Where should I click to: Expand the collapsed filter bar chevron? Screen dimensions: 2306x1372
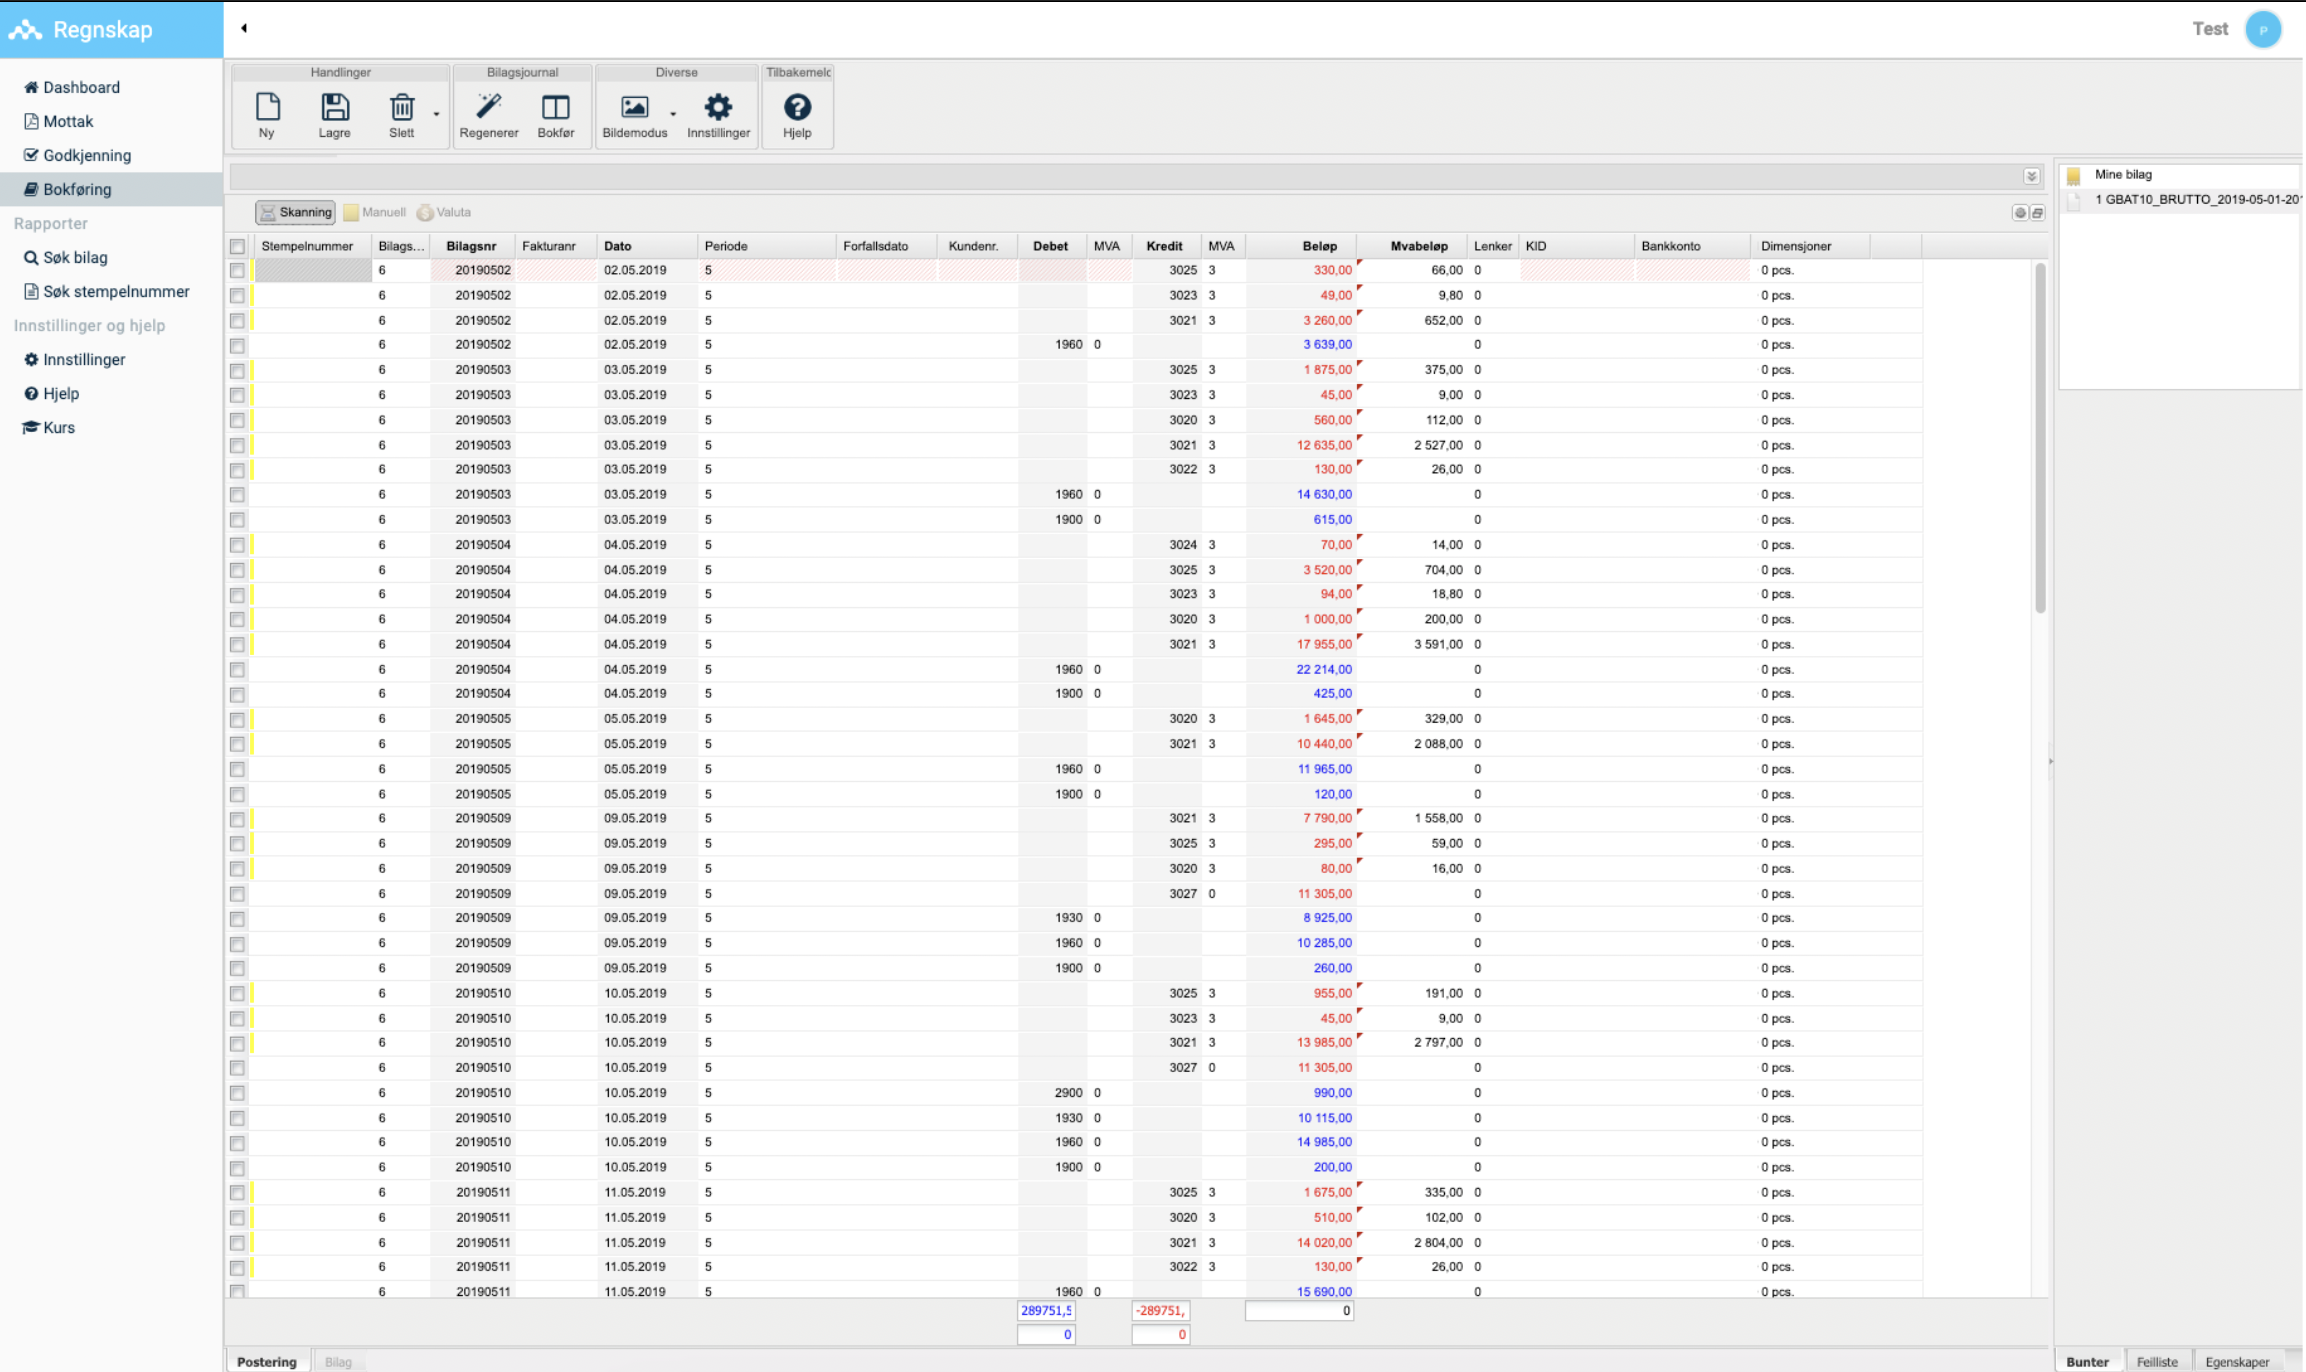(2031, 177)
